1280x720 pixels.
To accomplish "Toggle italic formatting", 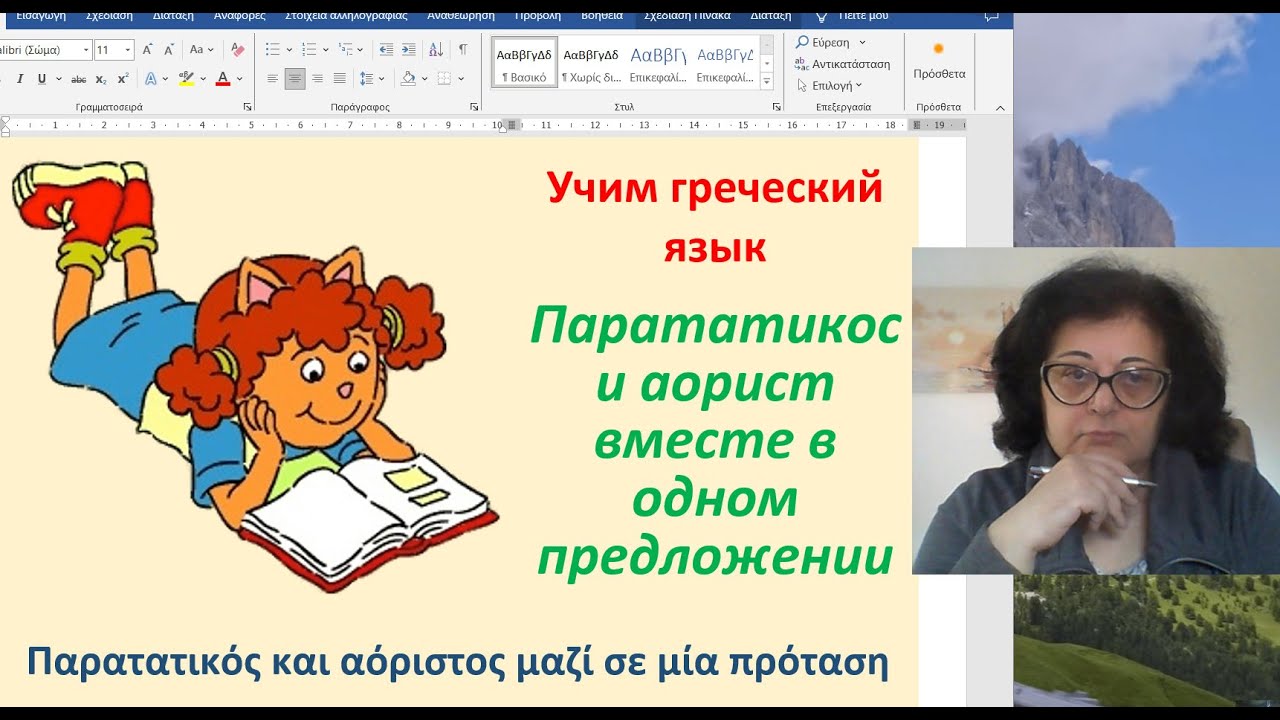I will [19, 78].
